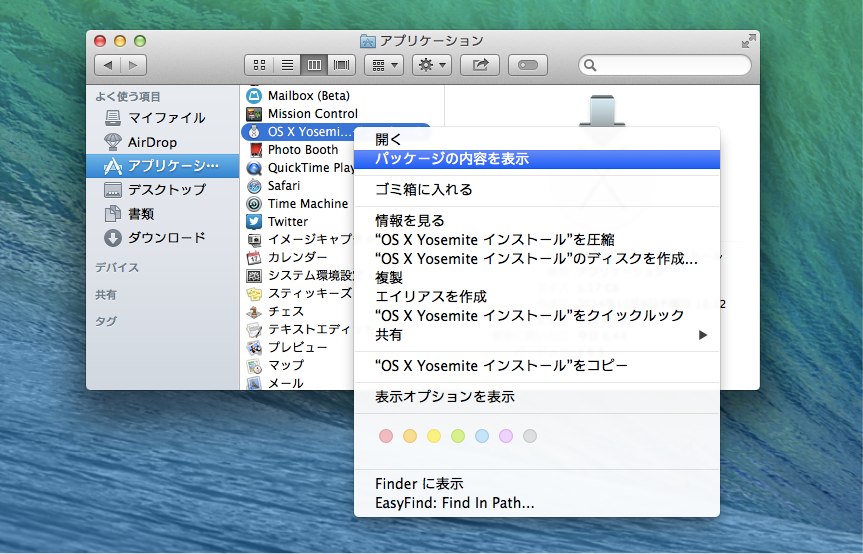Click the デバイス sidebar heading
This screenshot has height=554, width=863.
[117, 267]
